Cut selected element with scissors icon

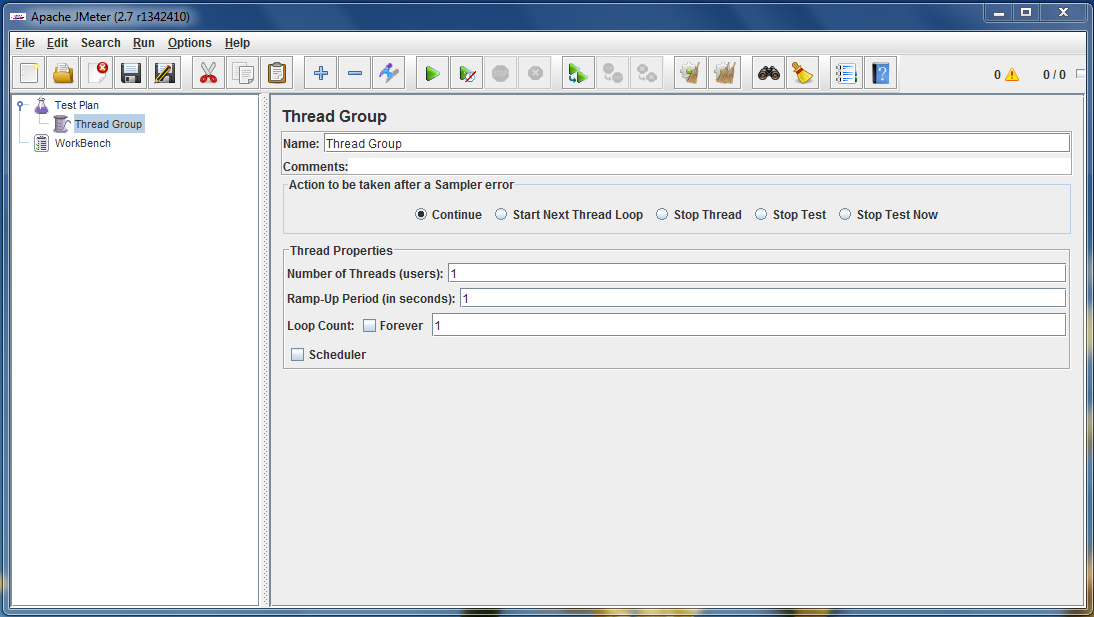pos(209,73)
